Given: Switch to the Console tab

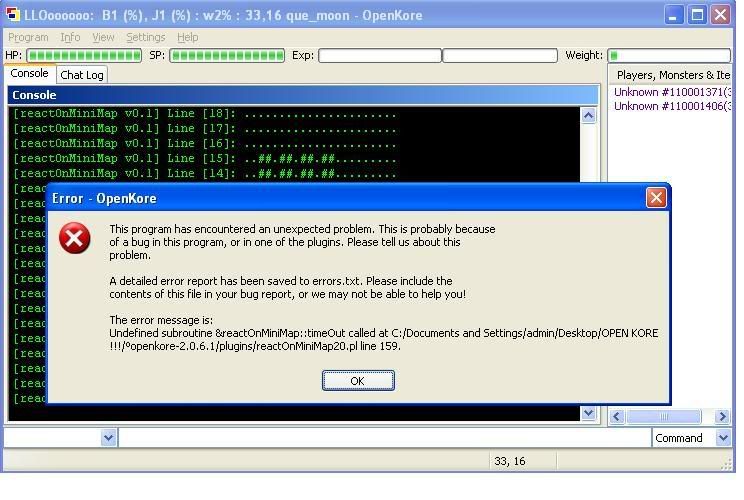Looking at the screenshot, I should point(29,74).
